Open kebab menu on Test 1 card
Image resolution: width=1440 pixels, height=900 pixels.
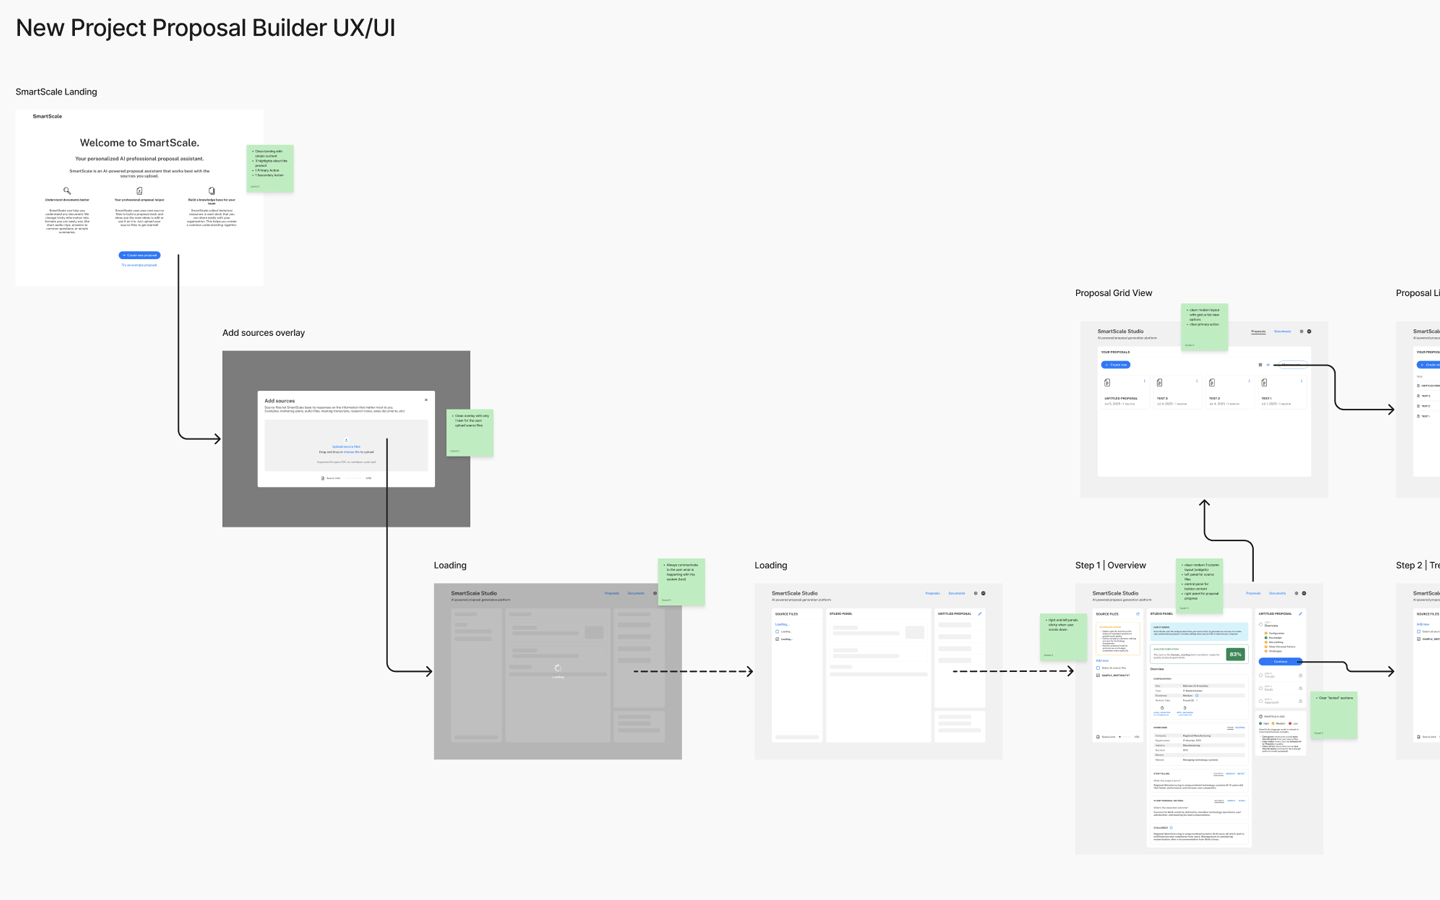click(x=1301, y=381)
